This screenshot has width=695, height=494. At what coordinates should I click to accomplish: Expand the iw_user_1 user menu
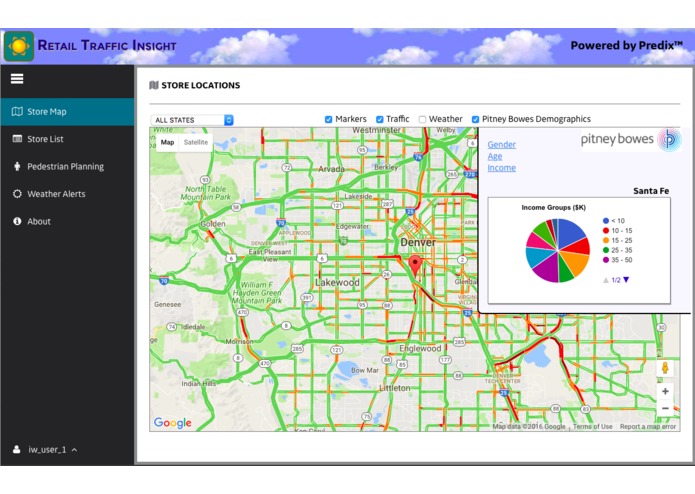click(47, 449)
